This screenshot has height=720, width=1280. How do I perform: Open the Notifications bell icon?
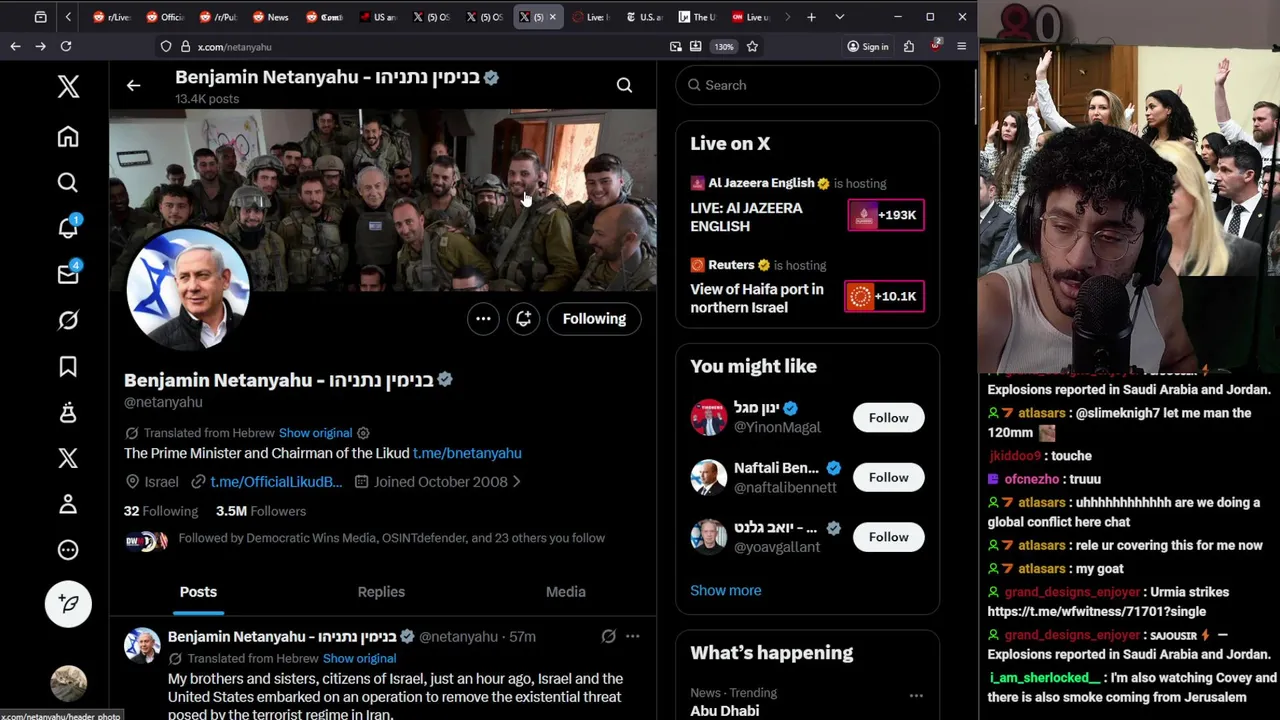[x=68, y=228]
